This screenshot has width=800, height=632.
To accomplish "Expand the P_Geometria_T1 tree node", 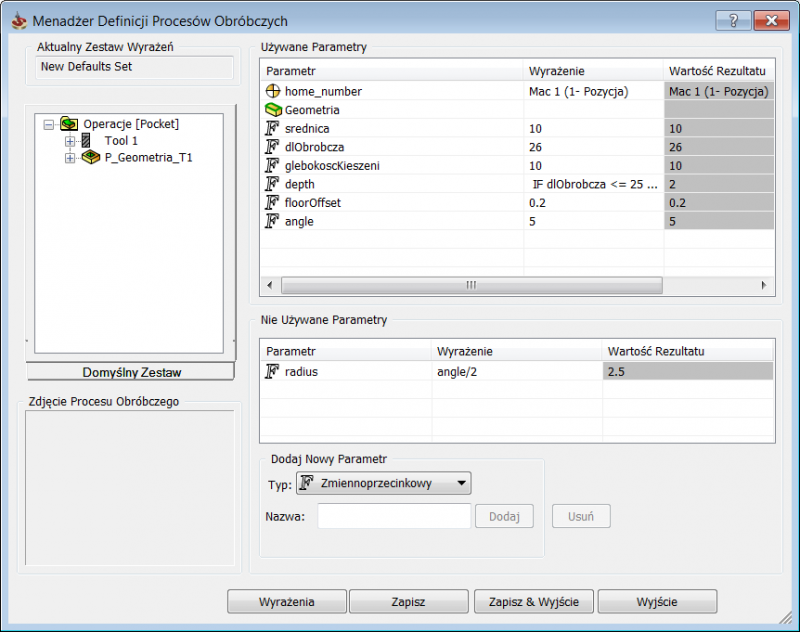I will point(70,158).
